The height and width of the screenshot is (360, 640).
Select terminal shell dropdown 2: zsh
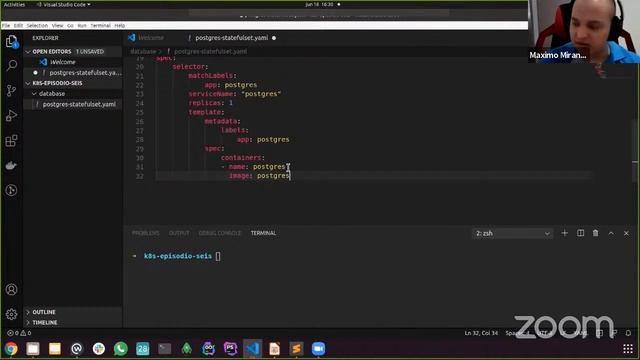click(x=513, y=233)
